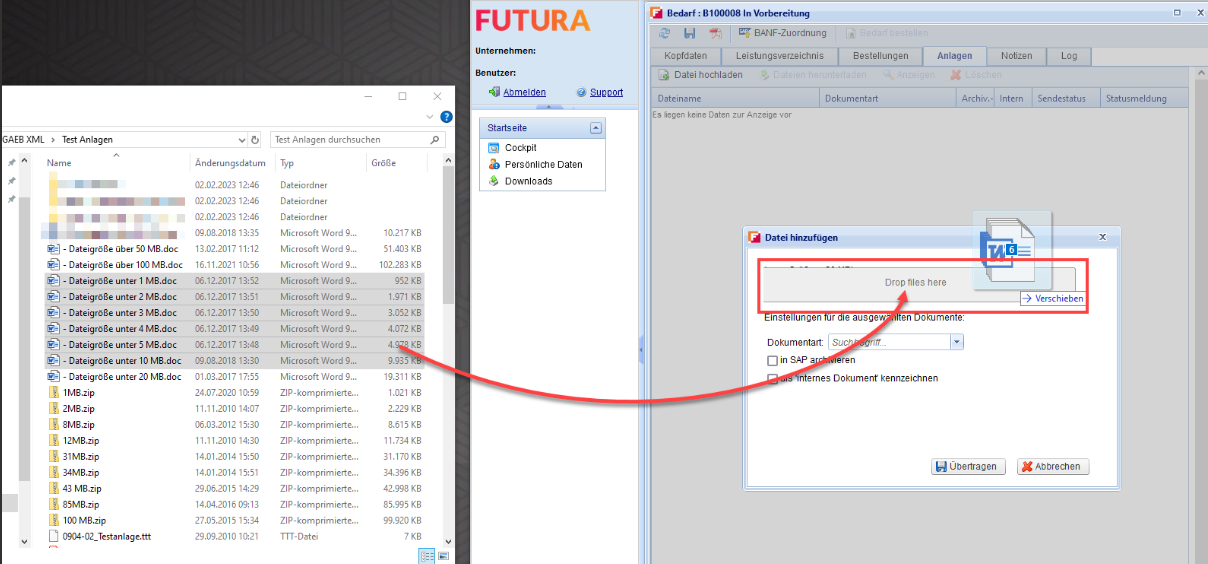Click the Übertragen button
This screenshot has height=564, width=1208.
click(967, 467)
